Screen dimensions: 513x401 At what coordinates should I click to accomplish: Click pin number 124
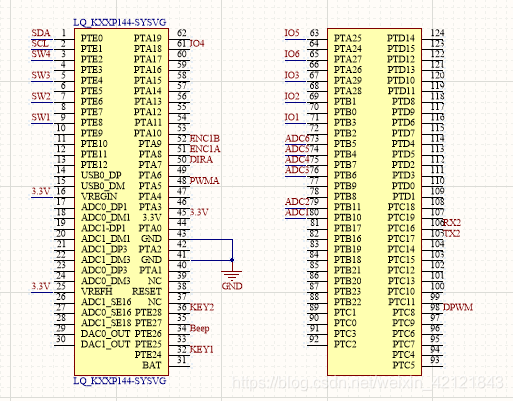coord(437,33)
